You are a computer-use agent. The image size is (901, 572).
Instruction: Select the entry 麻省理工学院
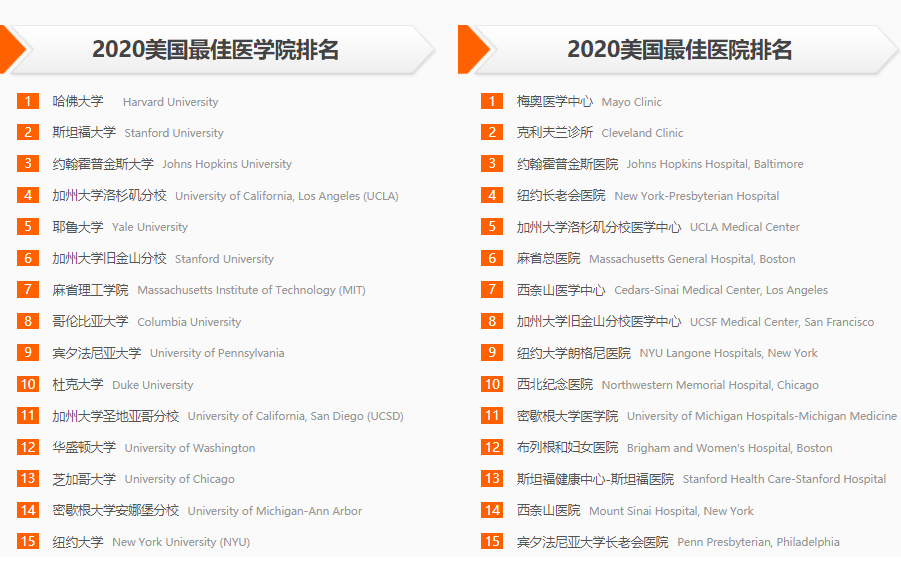coord(91,290)
